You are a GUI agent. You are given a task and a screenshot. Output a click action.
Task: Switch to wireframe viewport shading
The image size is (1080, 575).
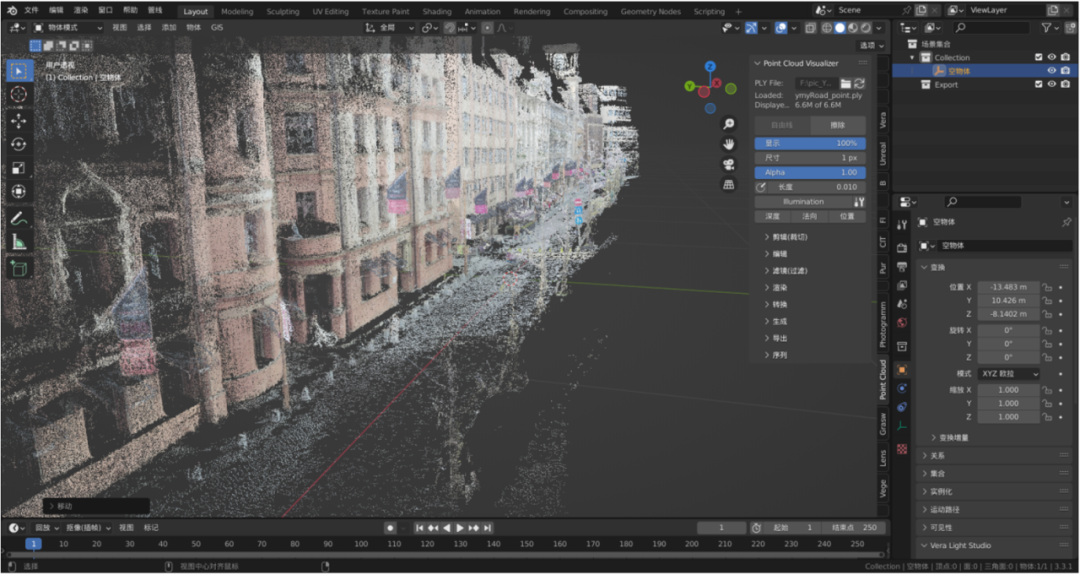click(x=827, y=28)
